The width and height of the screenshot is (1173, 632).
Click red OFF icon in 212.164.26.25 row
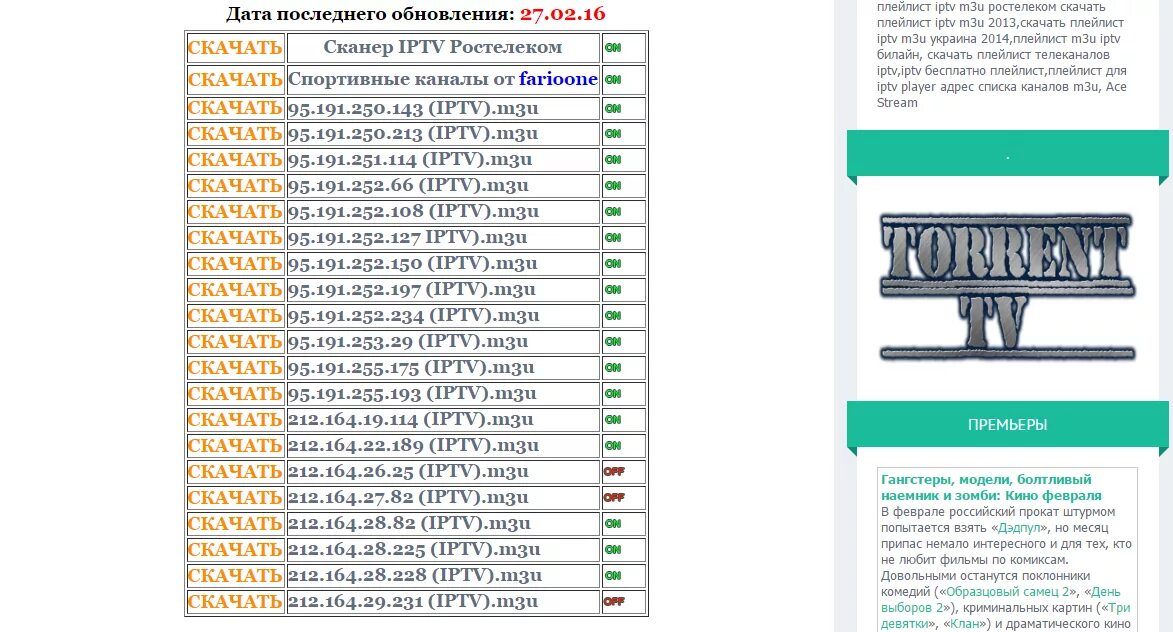point(614,472)
